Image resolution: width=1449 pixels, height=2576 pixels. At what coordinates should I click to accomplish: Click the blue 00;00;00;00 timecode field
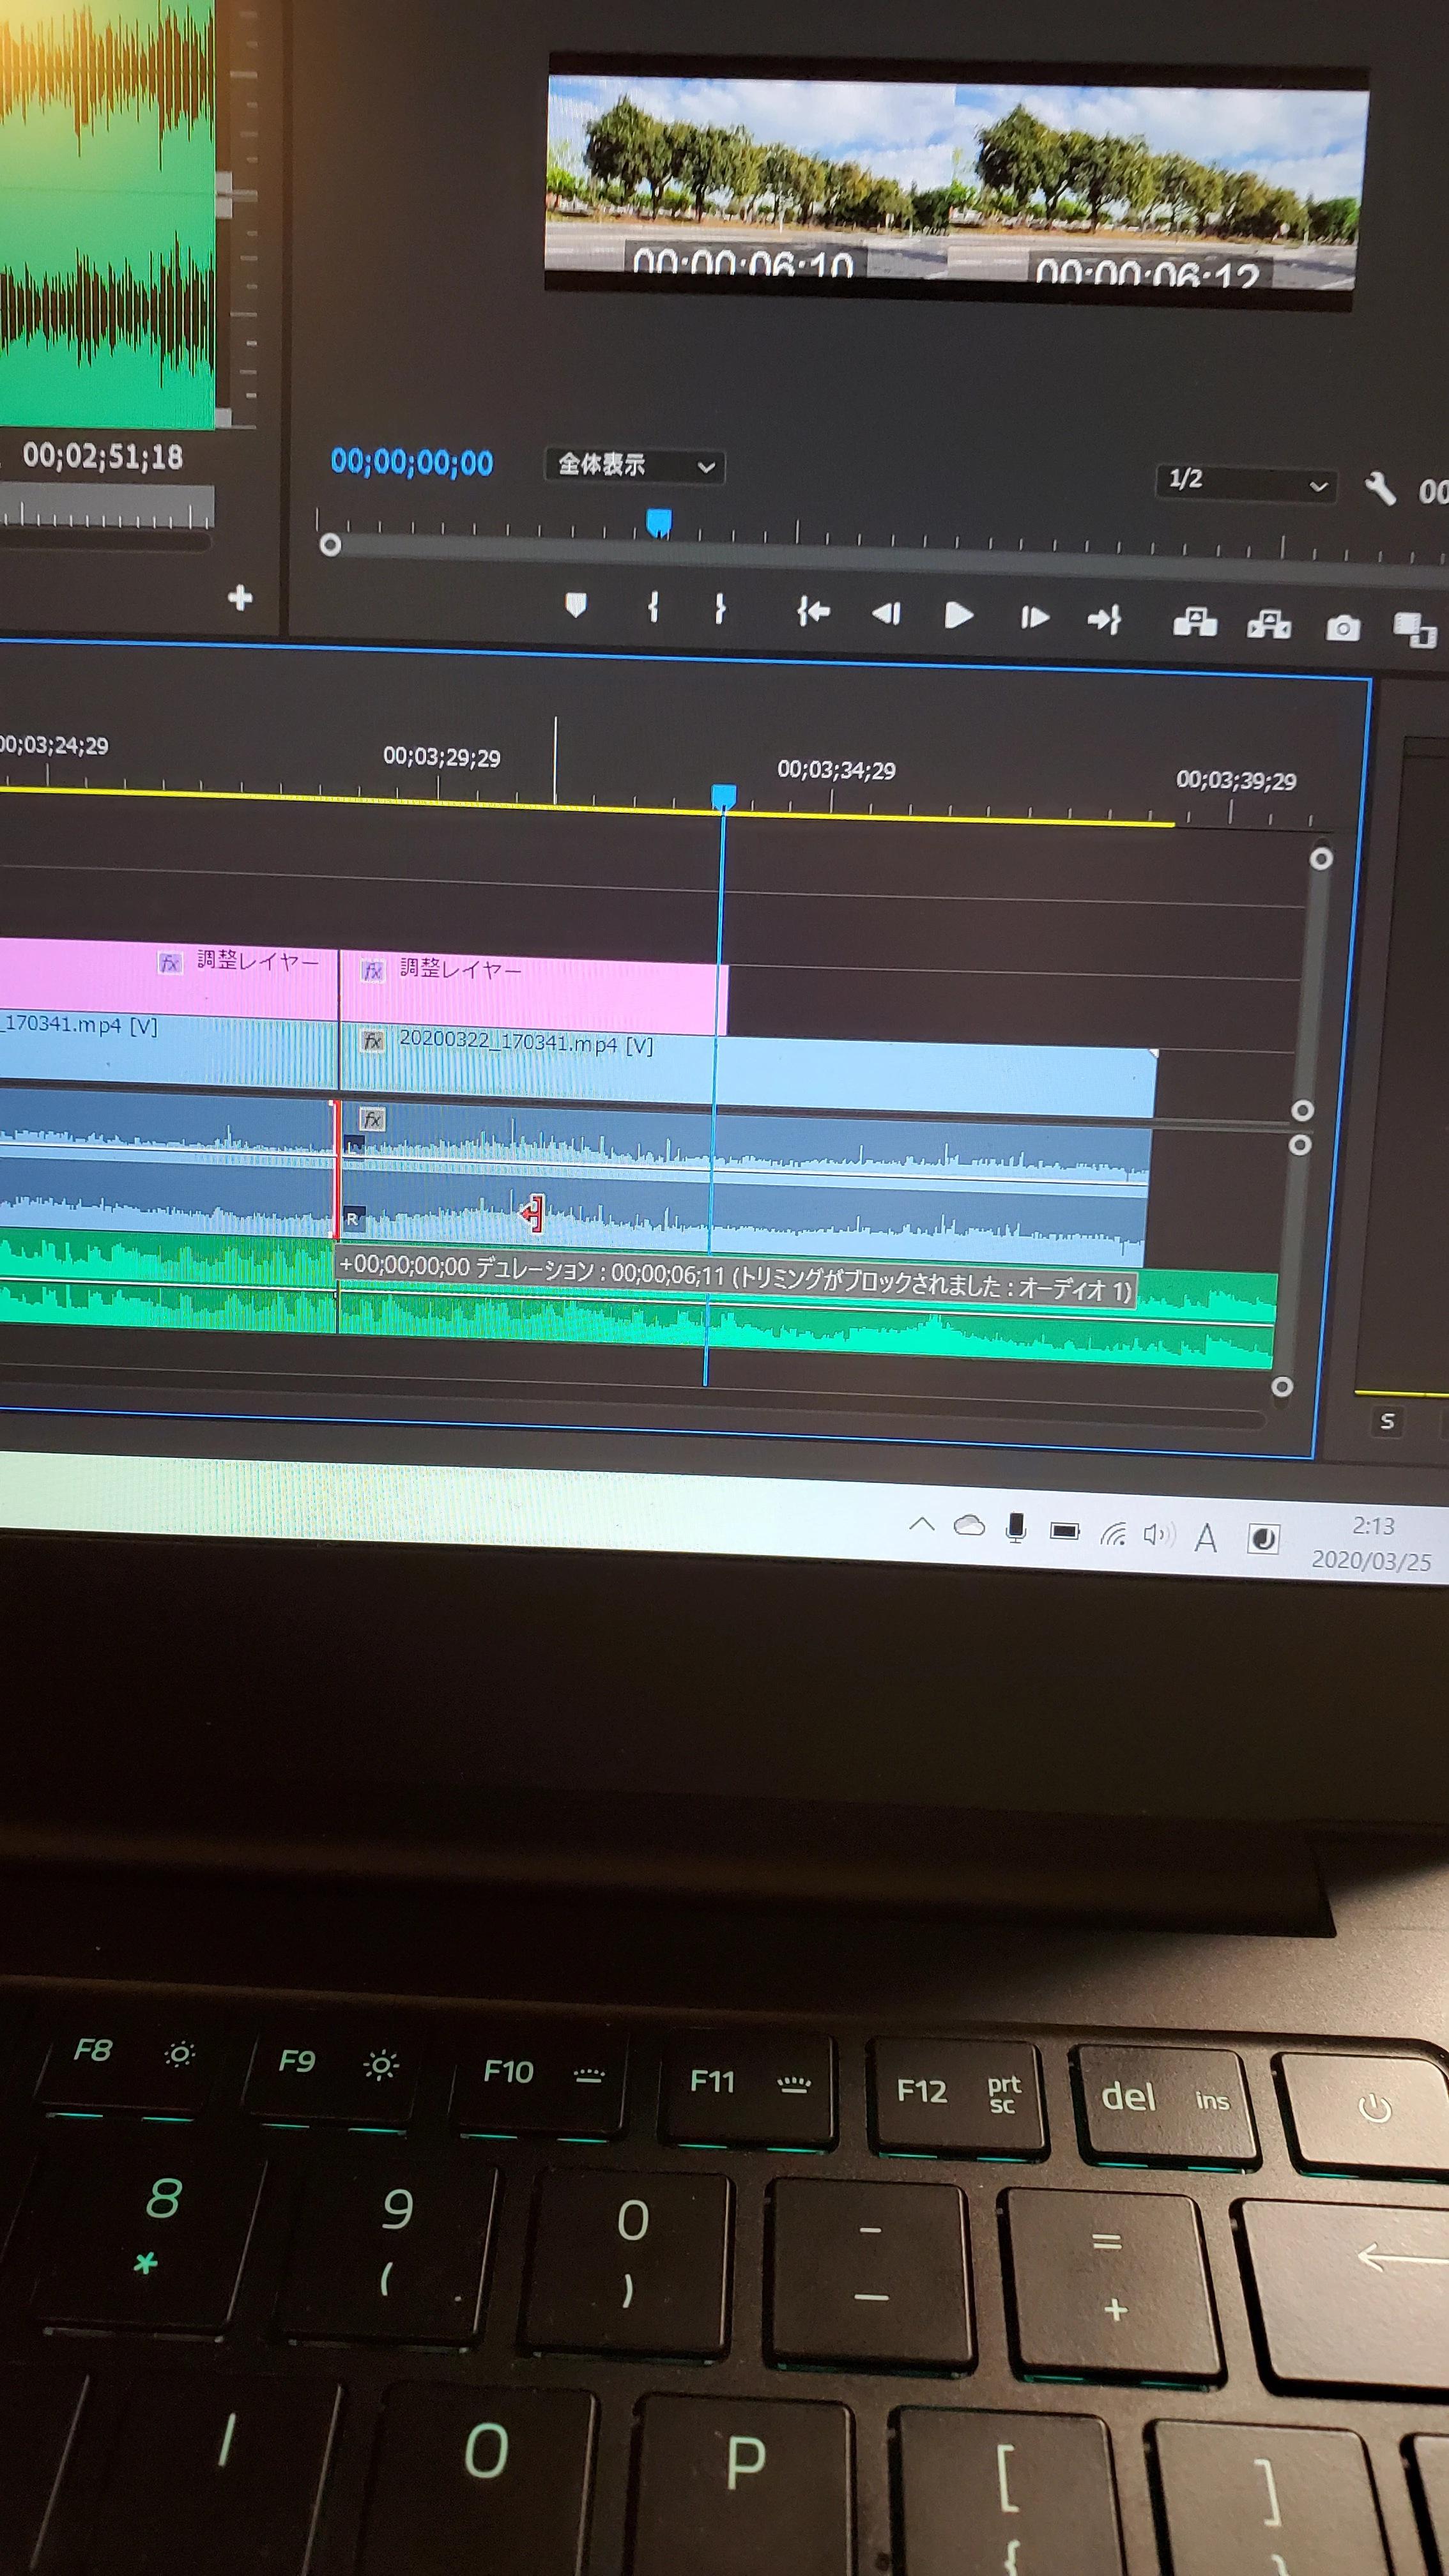411,462
